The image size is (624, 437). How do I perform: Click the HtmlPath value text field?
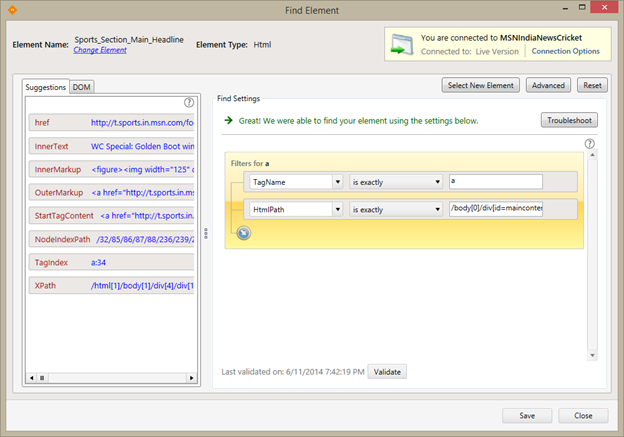(509, 209)
